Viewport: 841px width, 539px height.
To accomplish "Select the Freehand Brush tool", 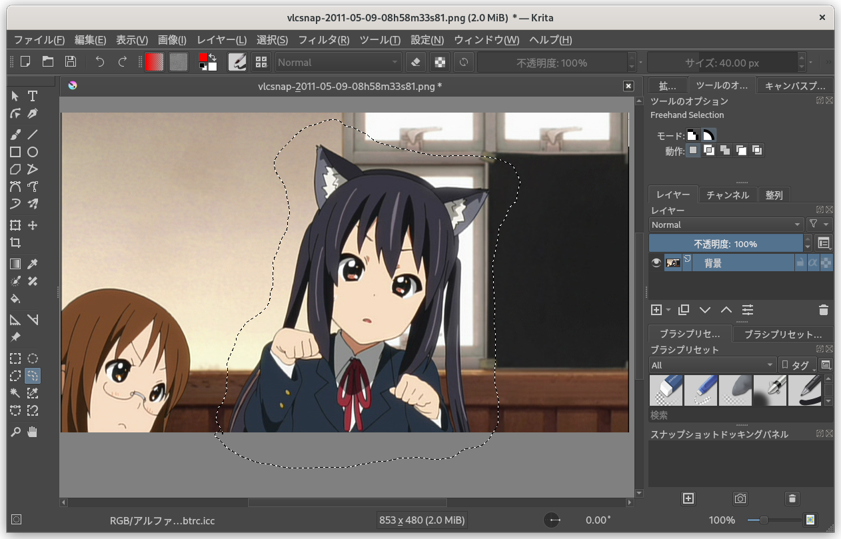I will 16,134.
